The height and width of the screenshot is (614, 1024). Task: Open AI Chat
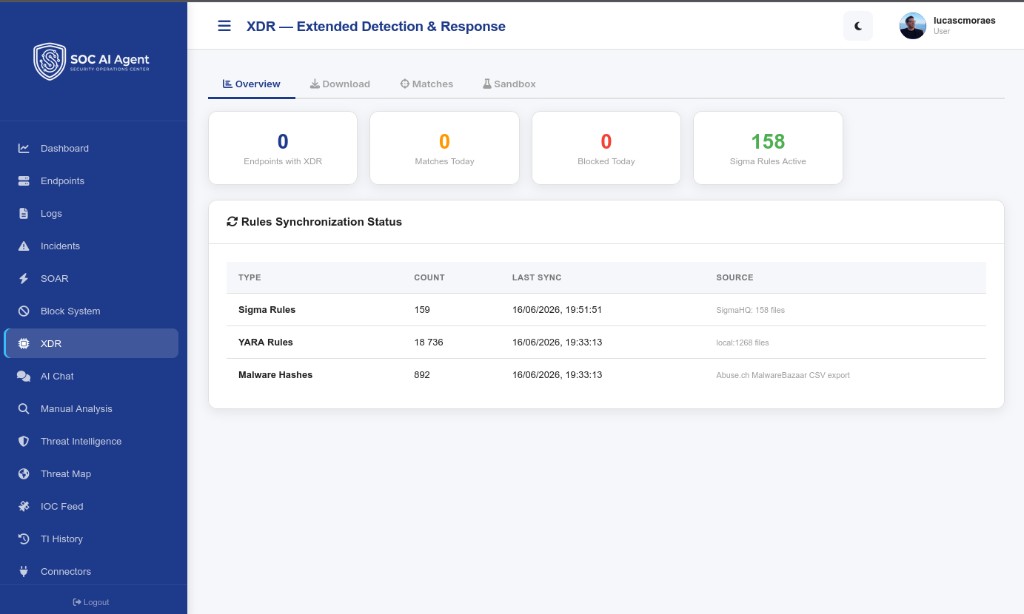pos(91,376)
